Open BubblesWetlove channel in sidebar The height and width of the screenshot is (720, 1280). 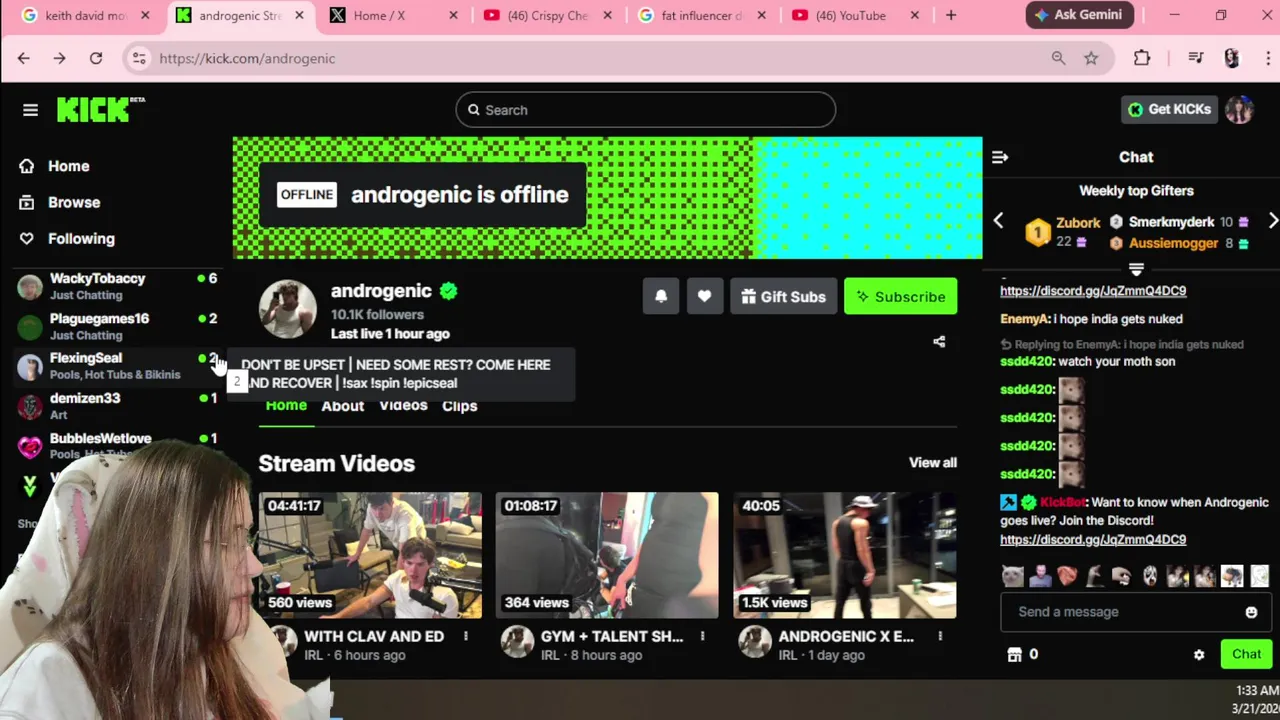[x=118, y=444]
